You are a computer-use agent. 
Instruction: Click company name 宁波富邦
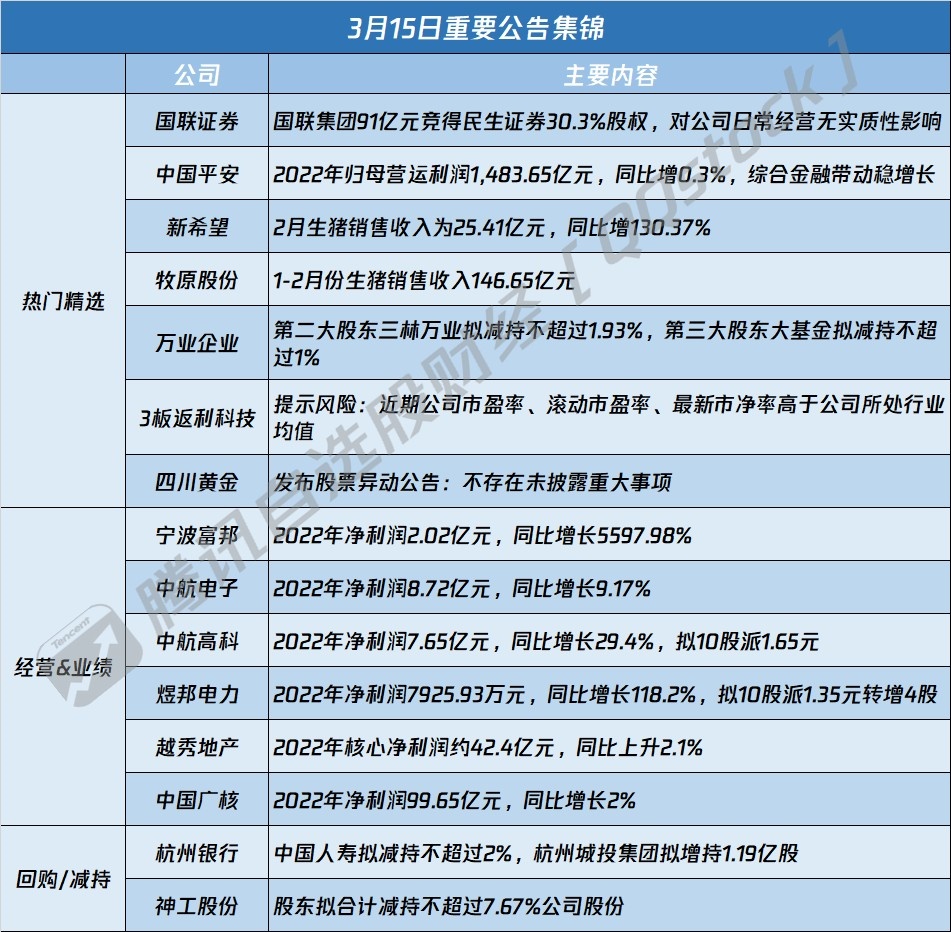[197, 535]
